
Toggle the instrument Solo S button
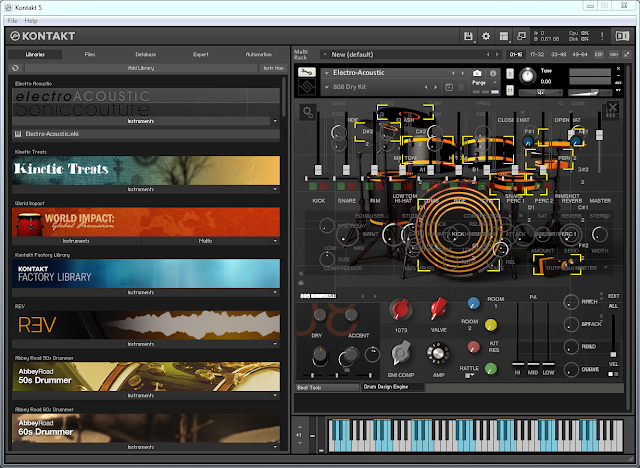click(510, 73)
